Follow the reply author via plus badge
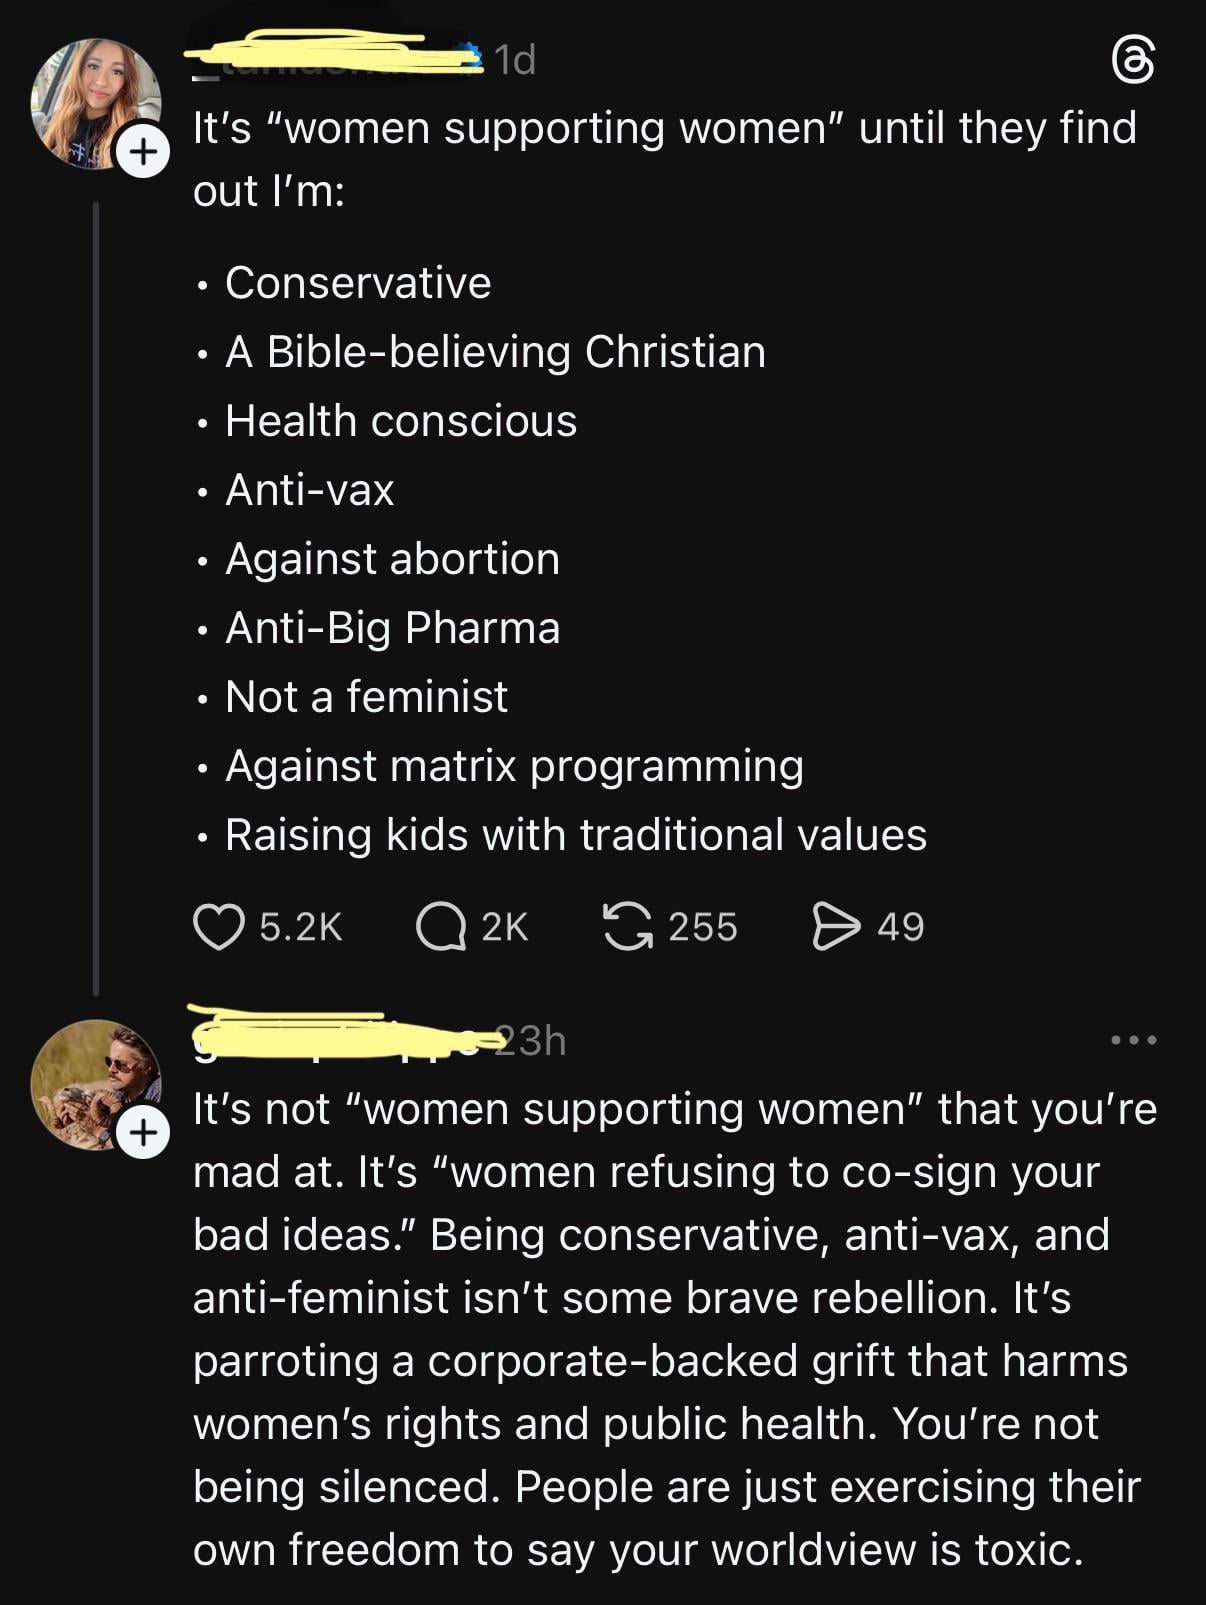 coord(144,1132)
